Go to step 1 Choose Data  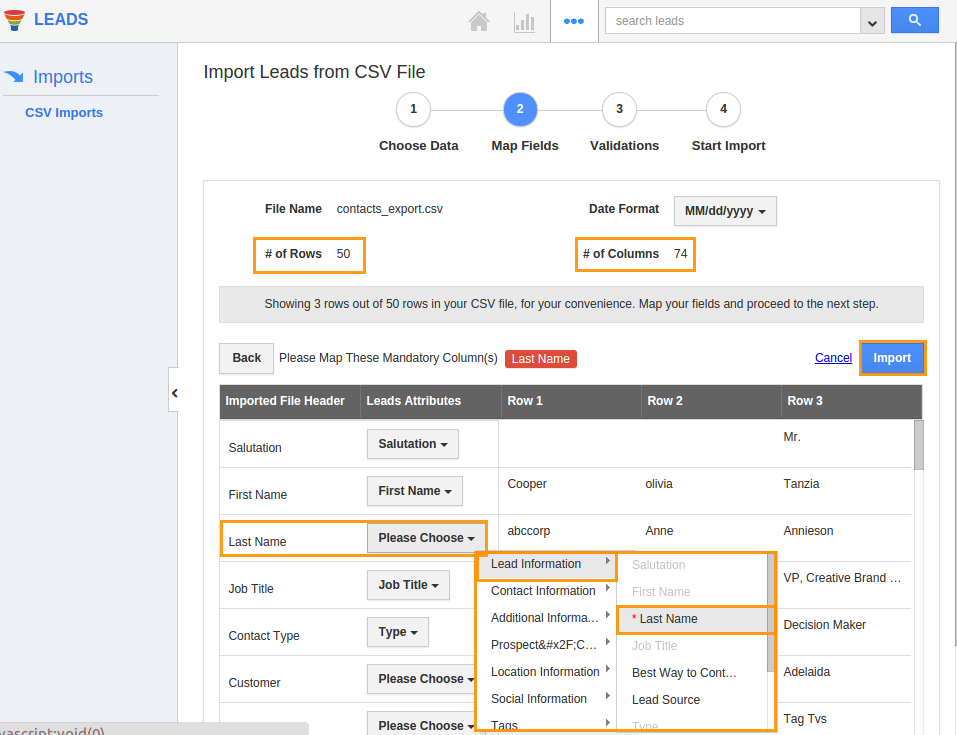tap(413, 109)
